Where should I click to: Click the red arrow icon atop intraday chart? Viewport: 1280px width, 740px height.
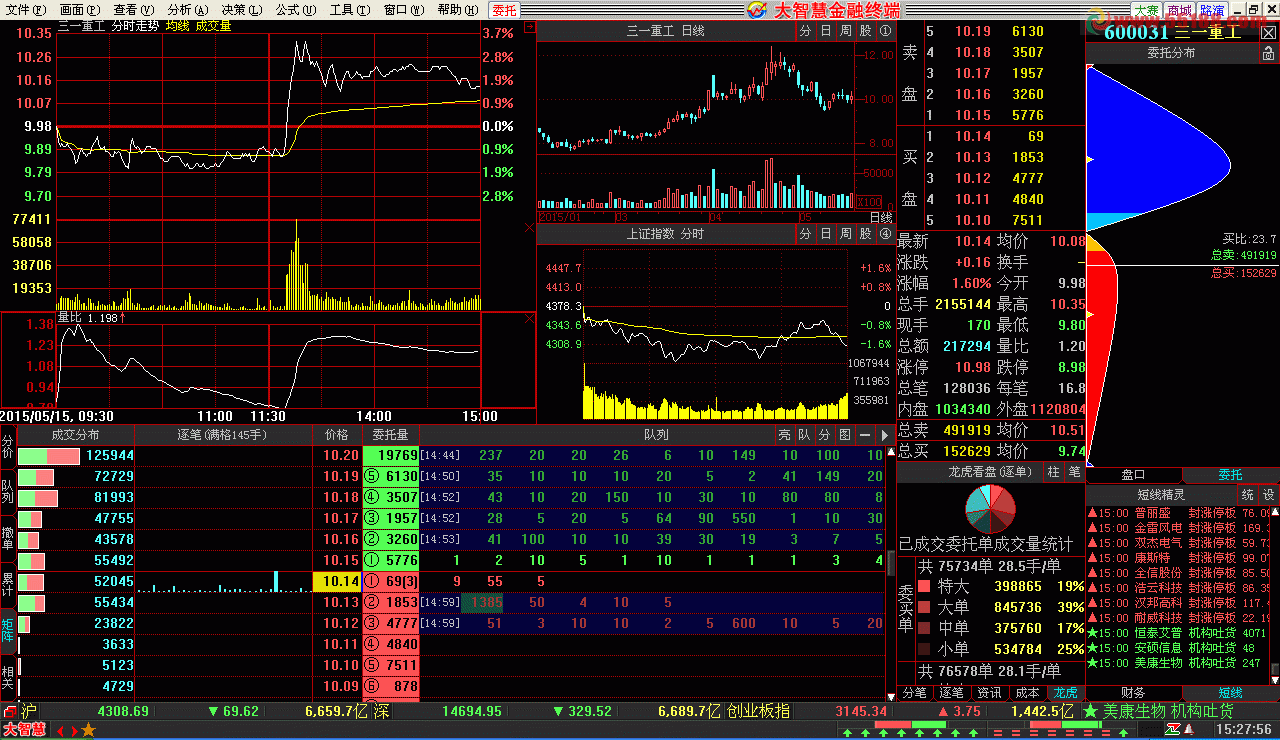point(530,28)
